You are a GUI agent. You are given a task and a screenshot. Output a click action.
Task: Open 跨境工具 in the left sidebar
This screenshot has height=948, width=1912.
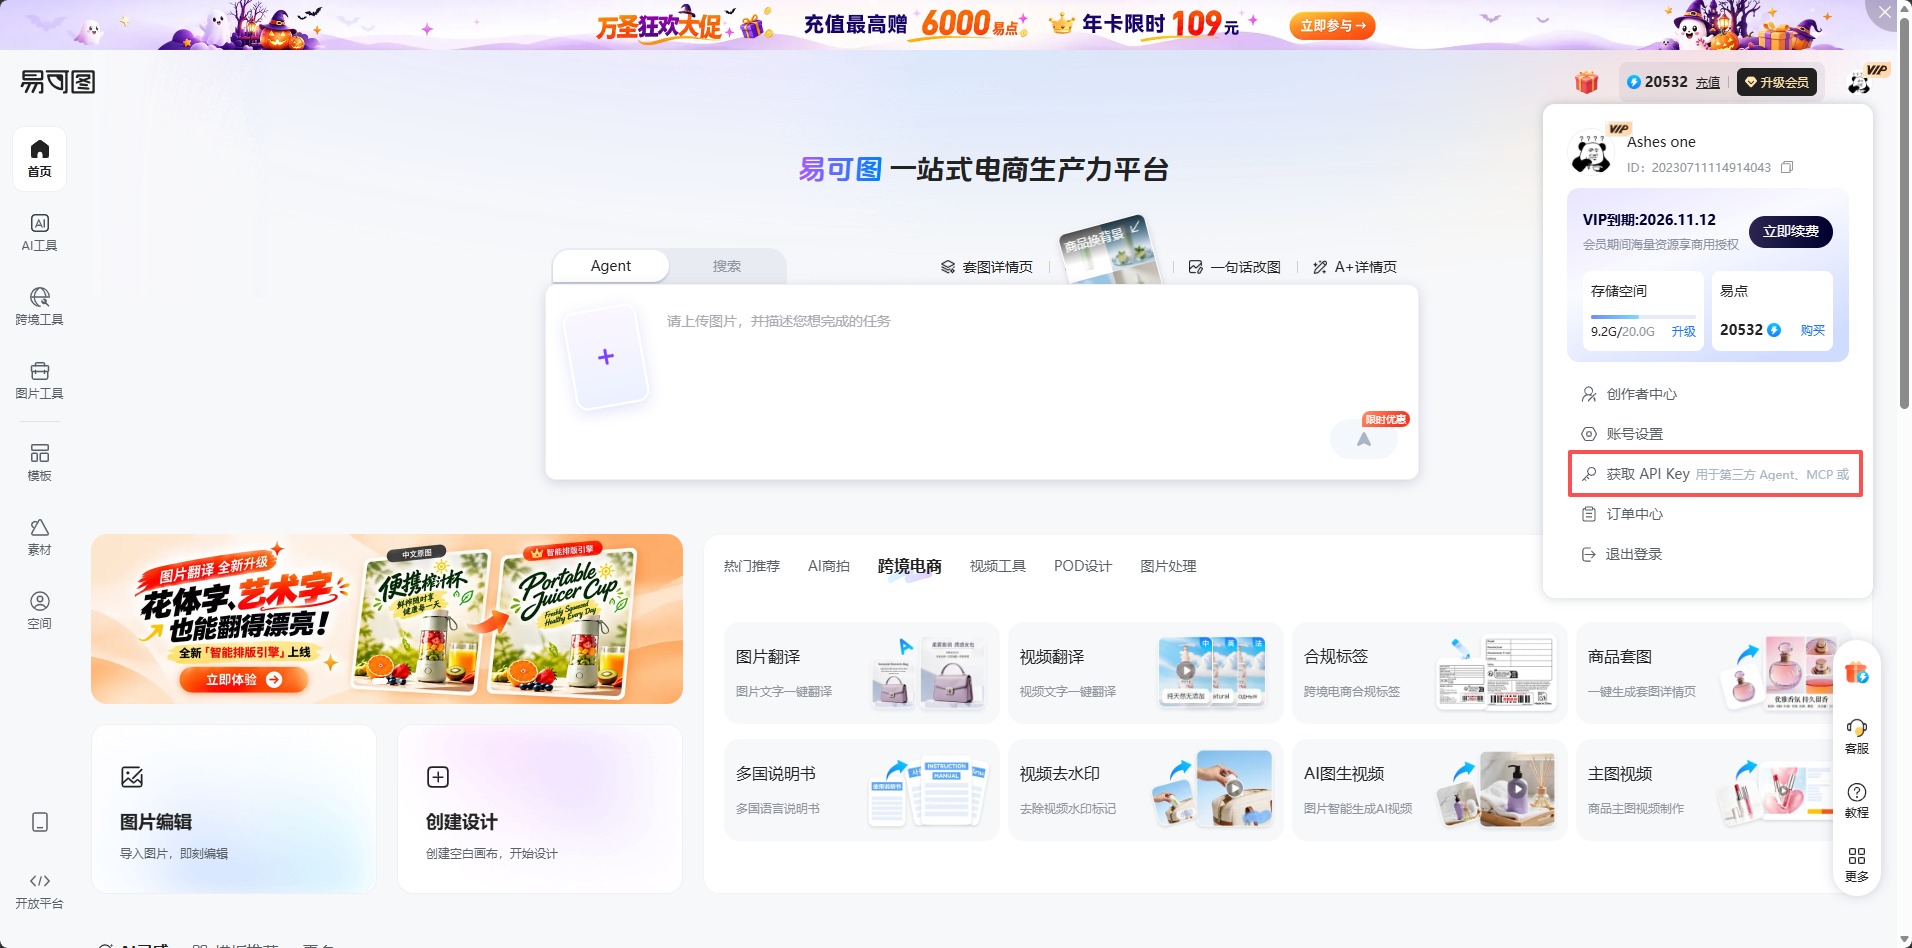pos(39,307)
